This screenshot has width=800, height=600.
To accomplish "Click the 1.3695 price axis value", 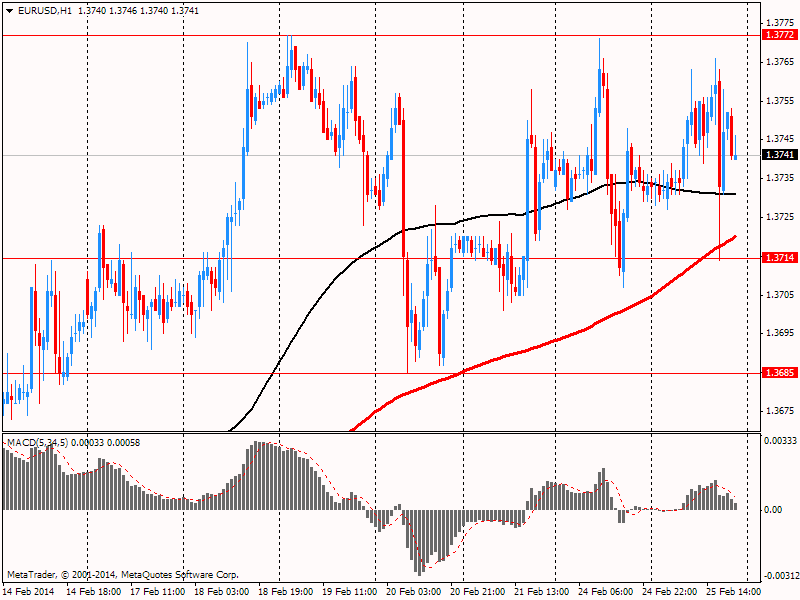I will tap(780, 333).
